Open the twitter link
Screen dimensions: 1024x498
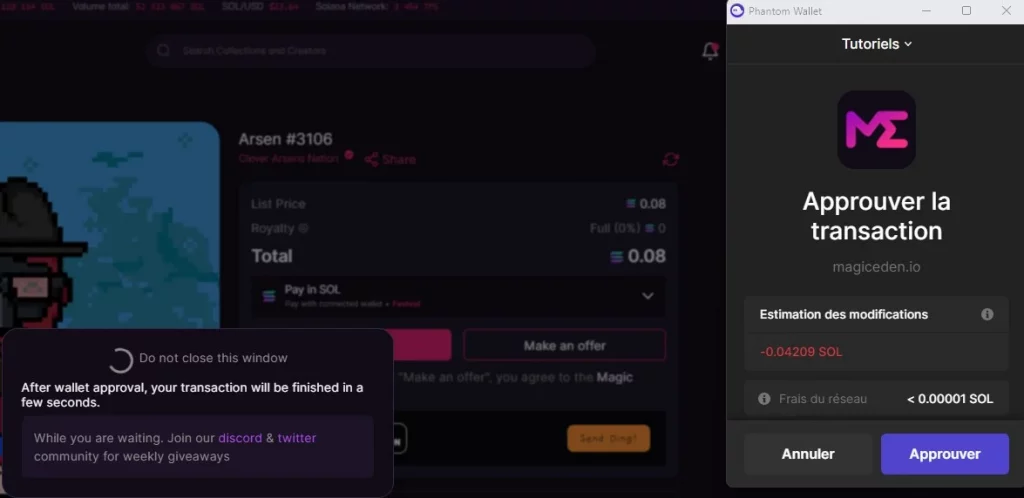pos(296,438)
